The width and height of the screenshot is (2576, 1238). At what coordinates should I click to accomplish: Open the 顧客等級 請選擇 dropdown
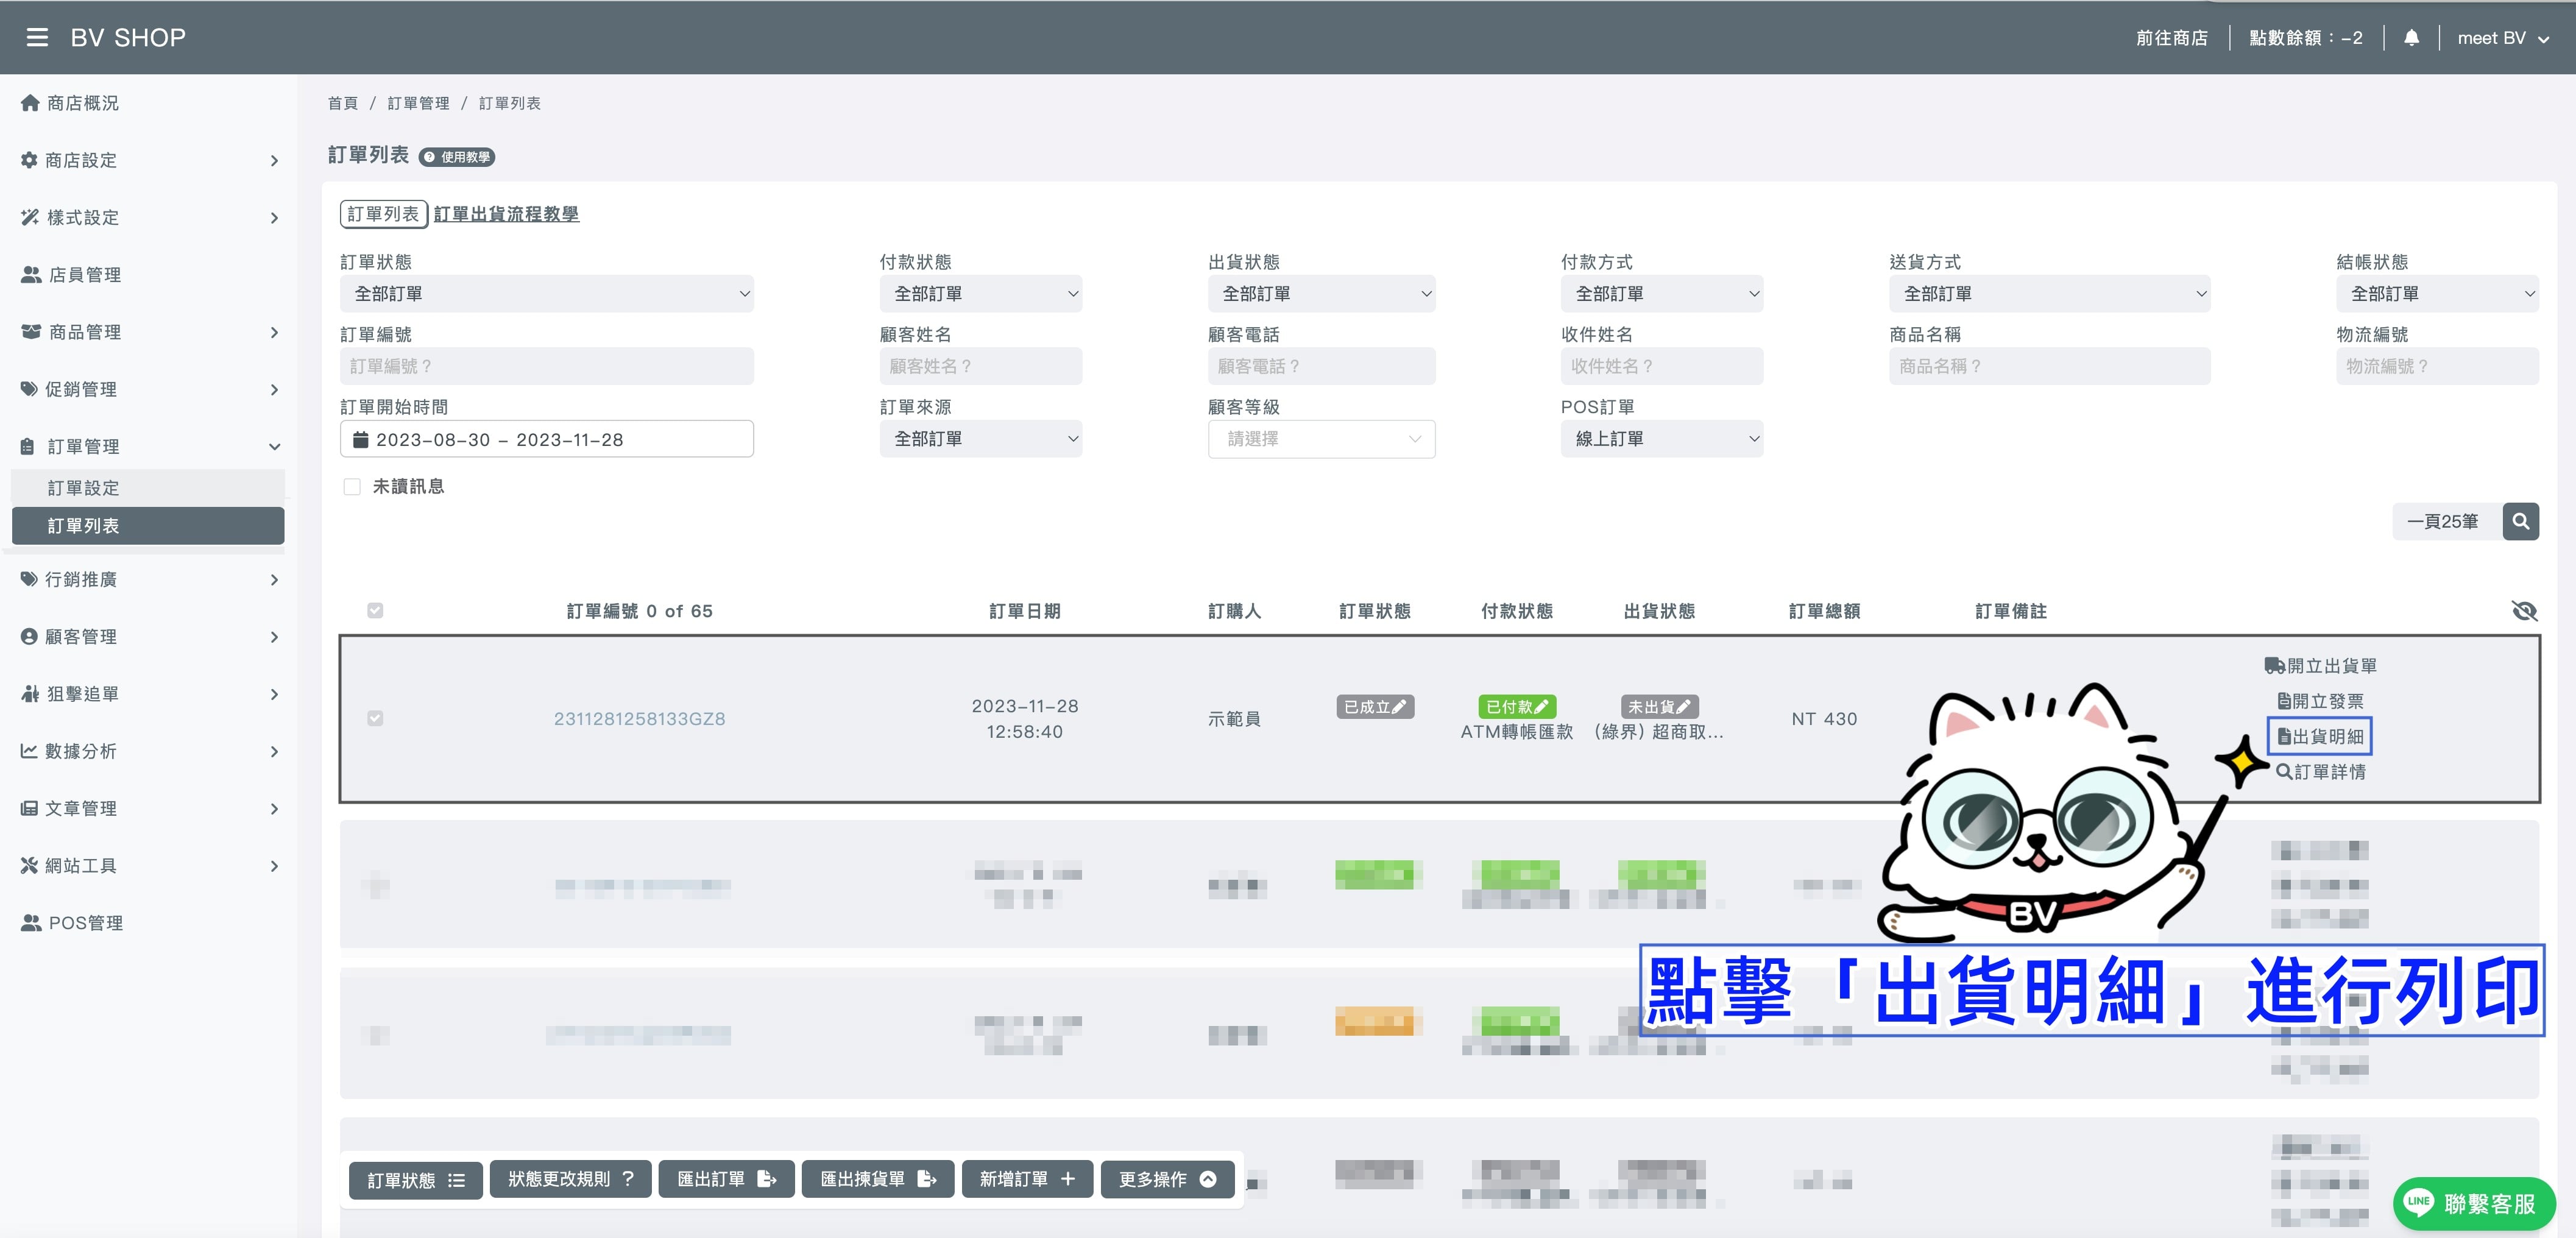(1321, 439)
